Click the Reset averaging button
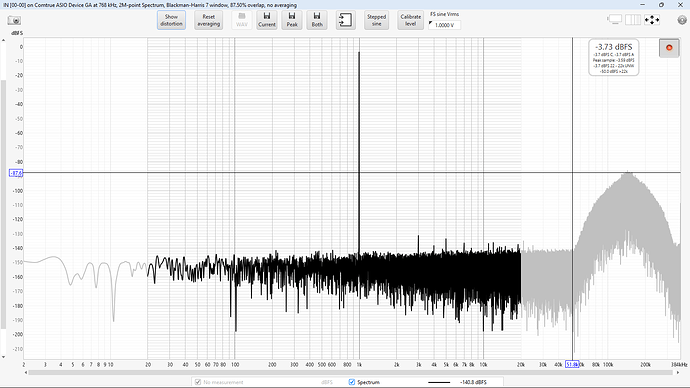Screen dimensions: 690x388 pyautogui.click(x=209, y=20)
